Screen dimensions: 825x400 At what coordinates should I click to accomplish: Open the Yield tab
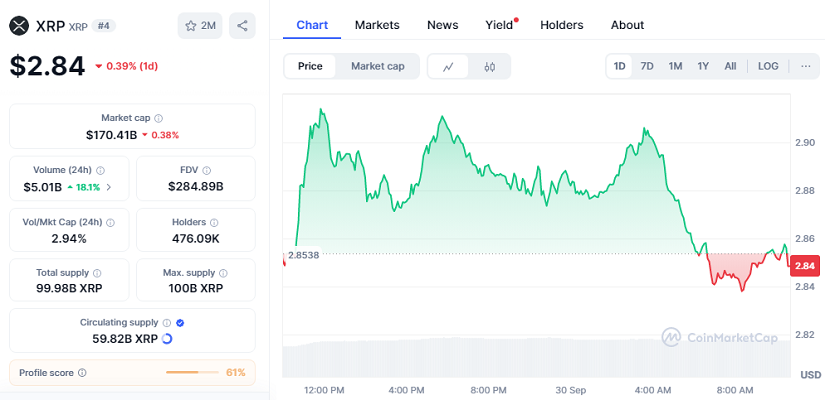click(499, 25)
